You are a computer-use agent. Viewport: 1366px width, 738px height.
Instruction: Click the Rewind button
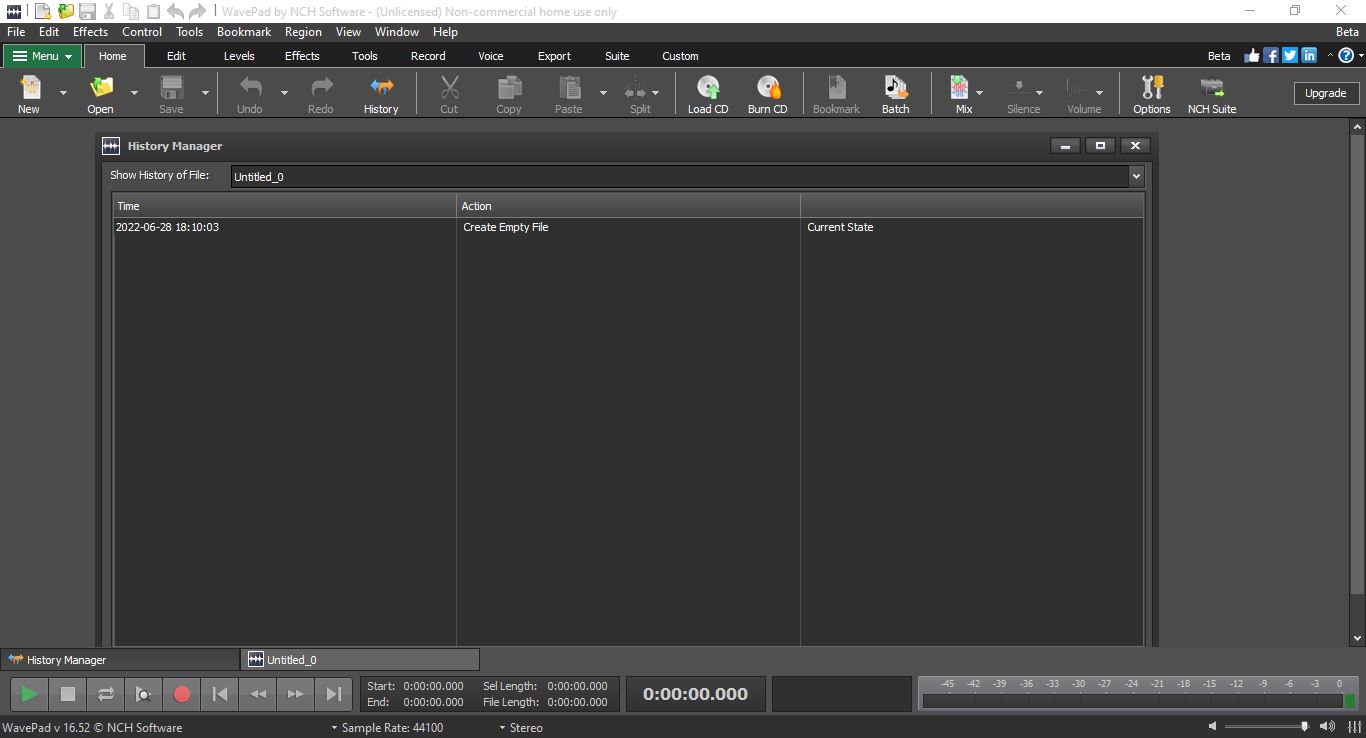(x=258, y=693)
